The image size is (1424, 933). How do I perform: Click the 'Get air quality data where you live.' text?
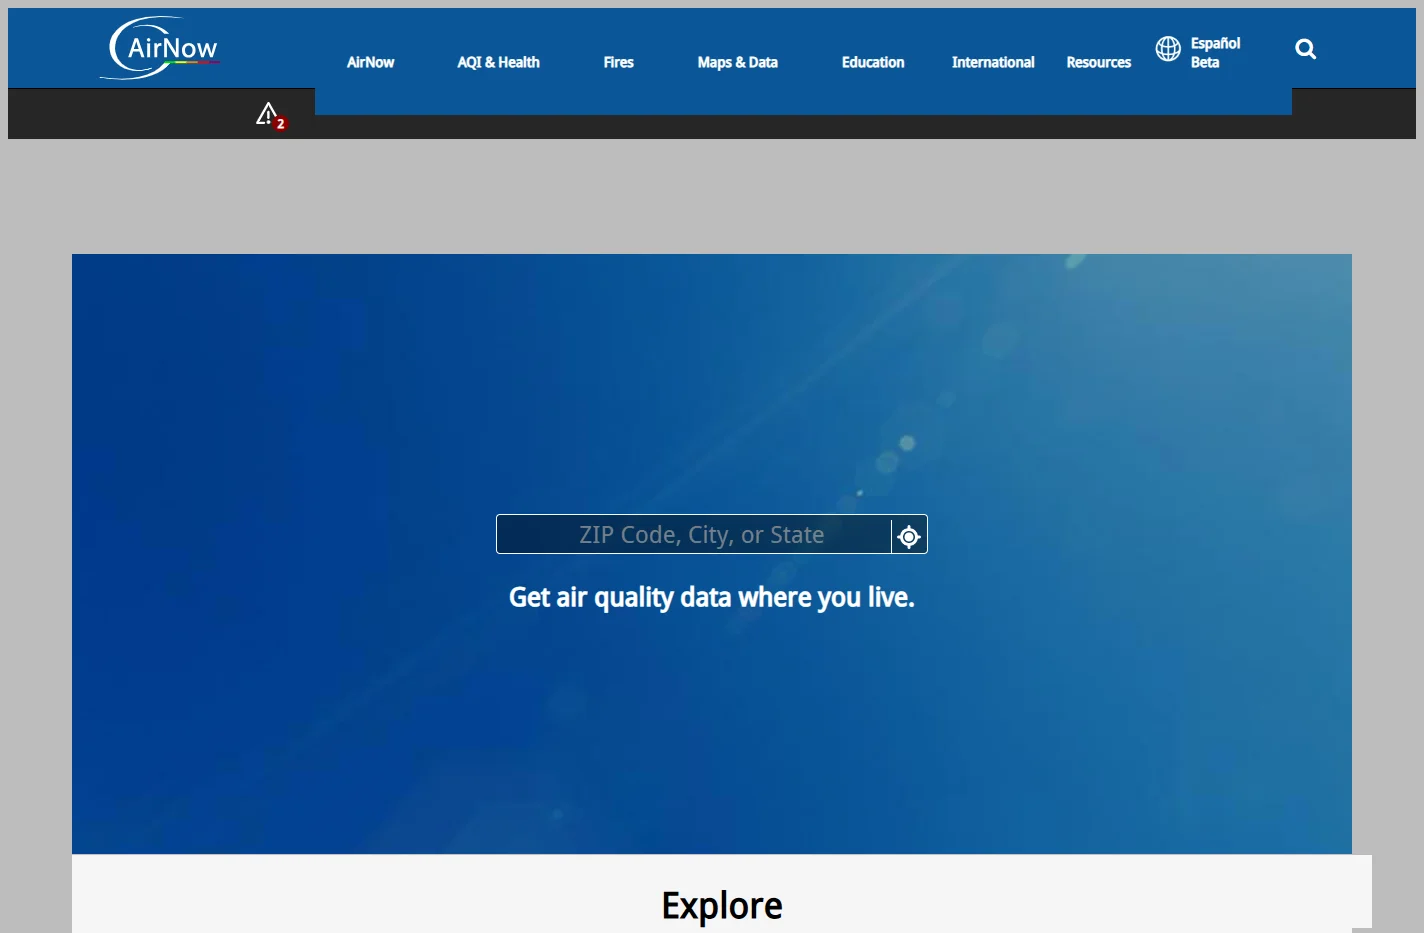712,597
